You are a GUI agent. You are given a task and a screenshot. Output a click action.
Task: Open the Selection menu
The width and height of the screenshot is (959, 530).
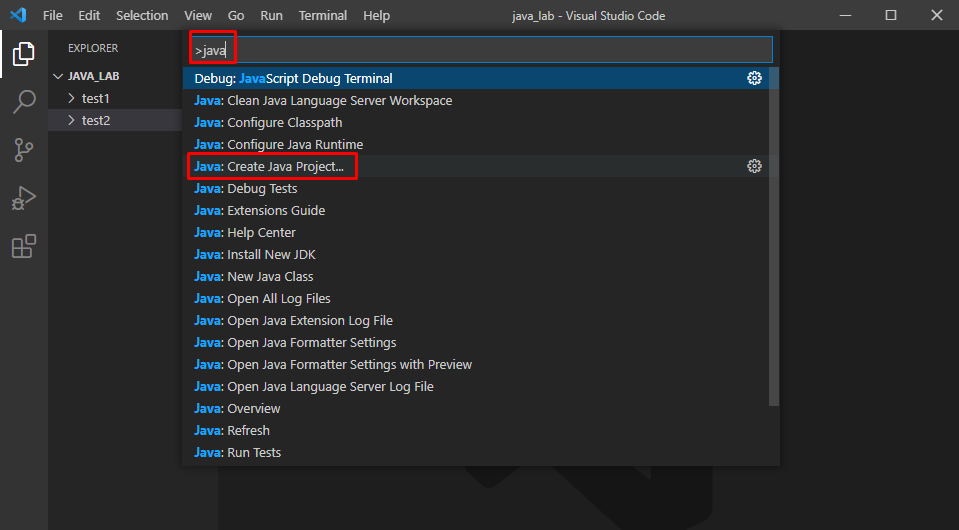coord(142,15)
